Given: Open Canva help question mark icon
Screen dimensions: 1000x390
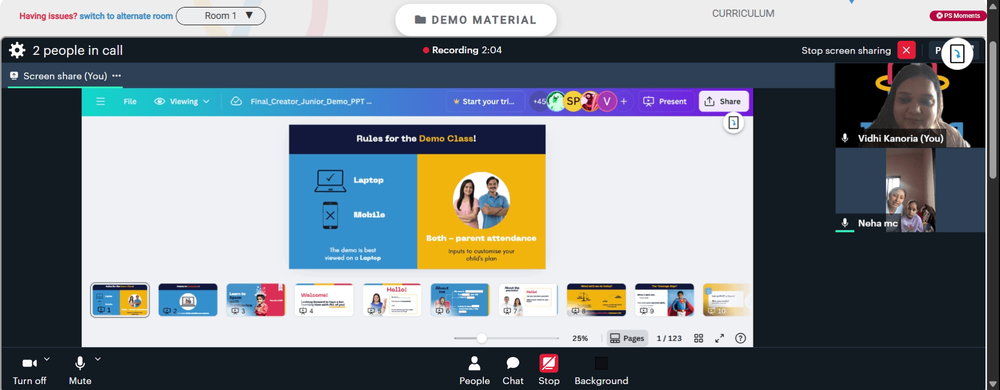Looking at the screenshot, I should click(740, 338).
